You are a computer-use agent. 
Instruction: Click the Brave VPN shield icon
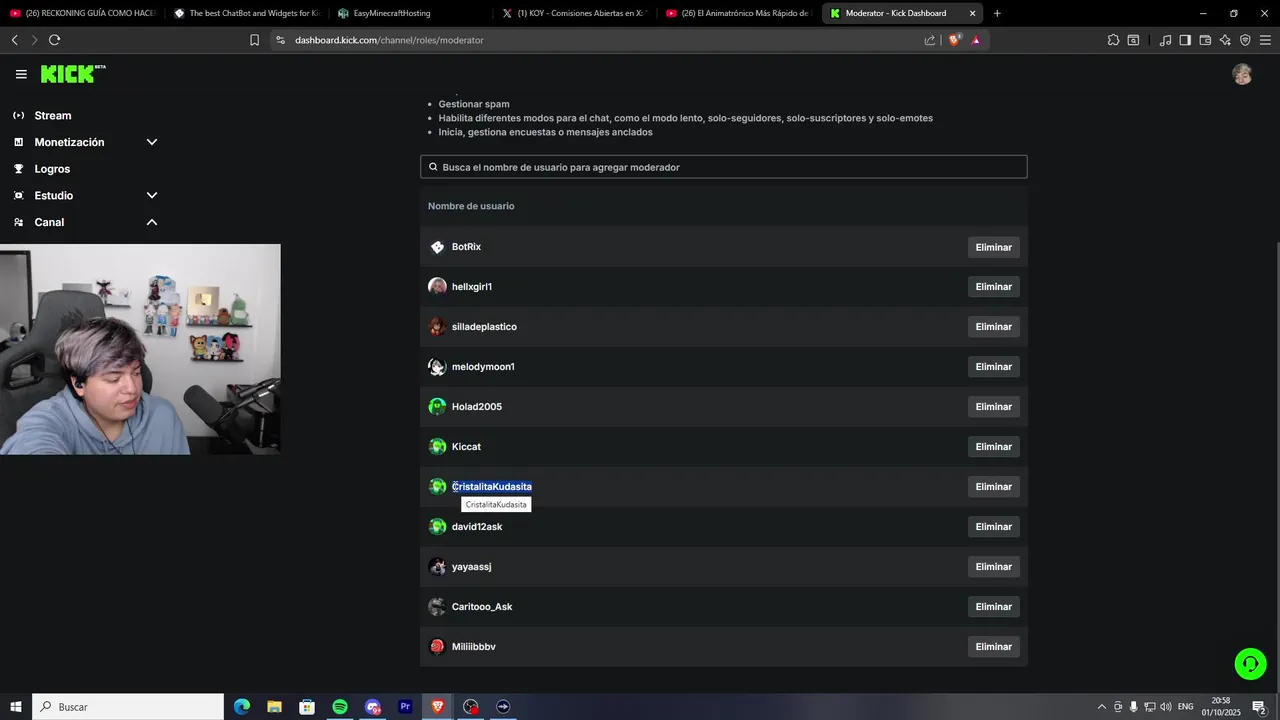1245,40
